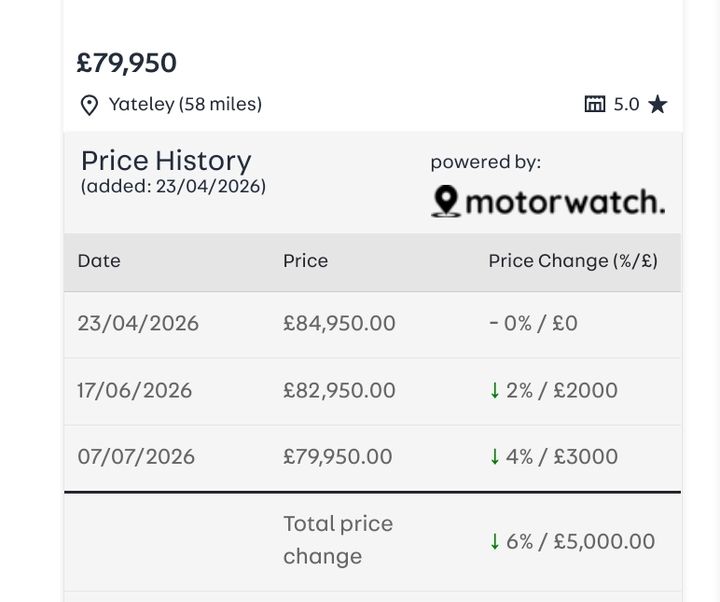
Task: Select the 17/06/2026 price history row
Action: click(x=372, y=391)
